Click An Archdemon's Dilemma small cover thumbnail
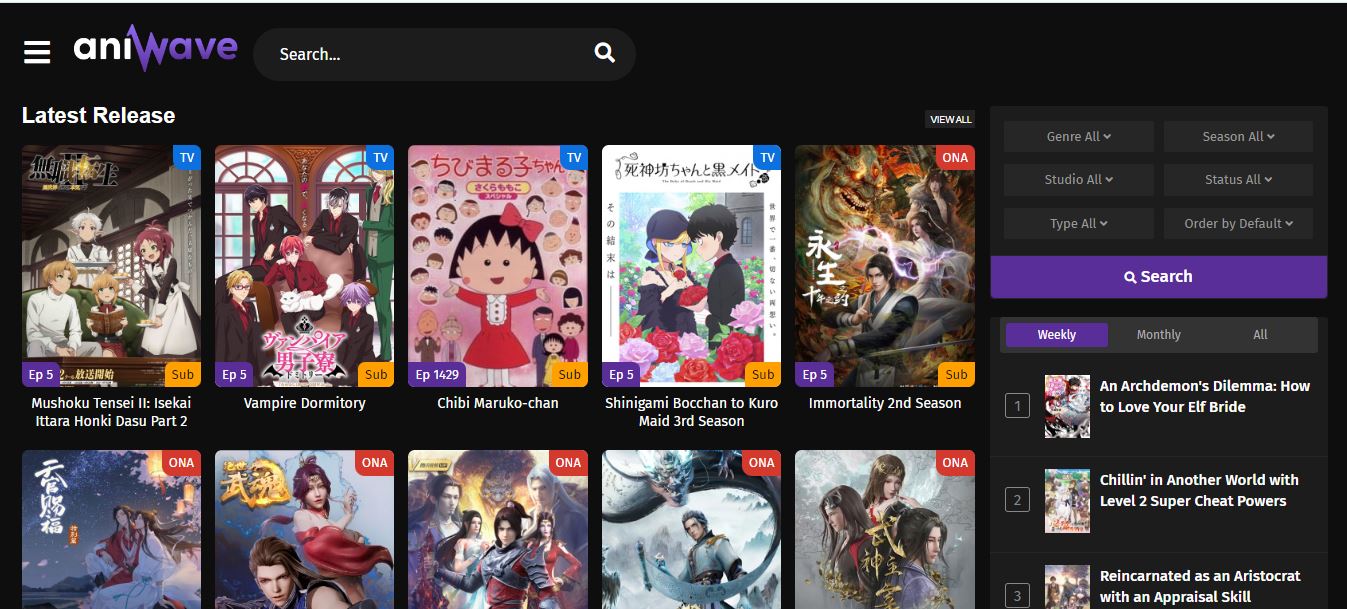This screenshot has height=609, width=1347. click(1067, 406)
